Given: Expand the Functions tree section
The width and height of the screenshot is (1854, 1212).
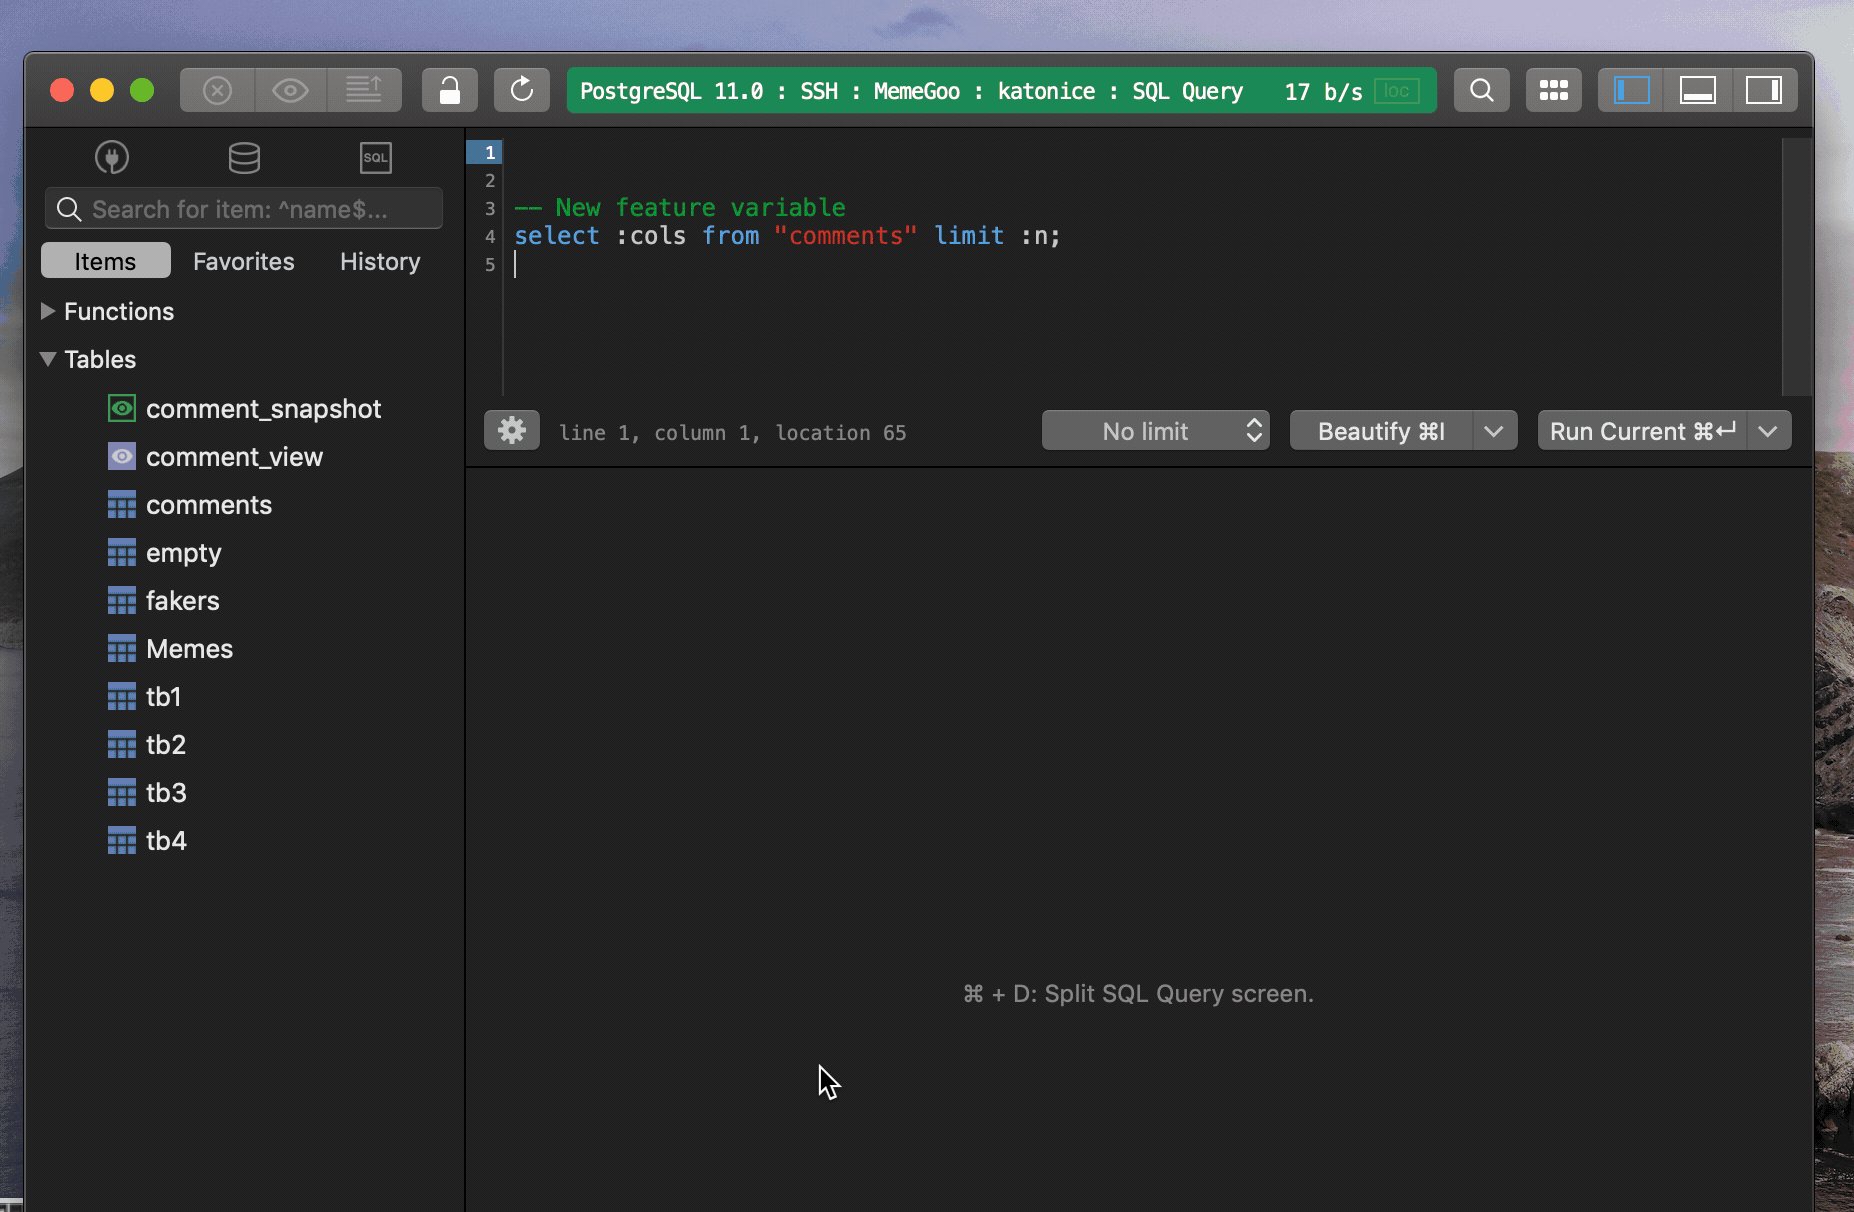Looking at the screenshot, I should point(46,311).
